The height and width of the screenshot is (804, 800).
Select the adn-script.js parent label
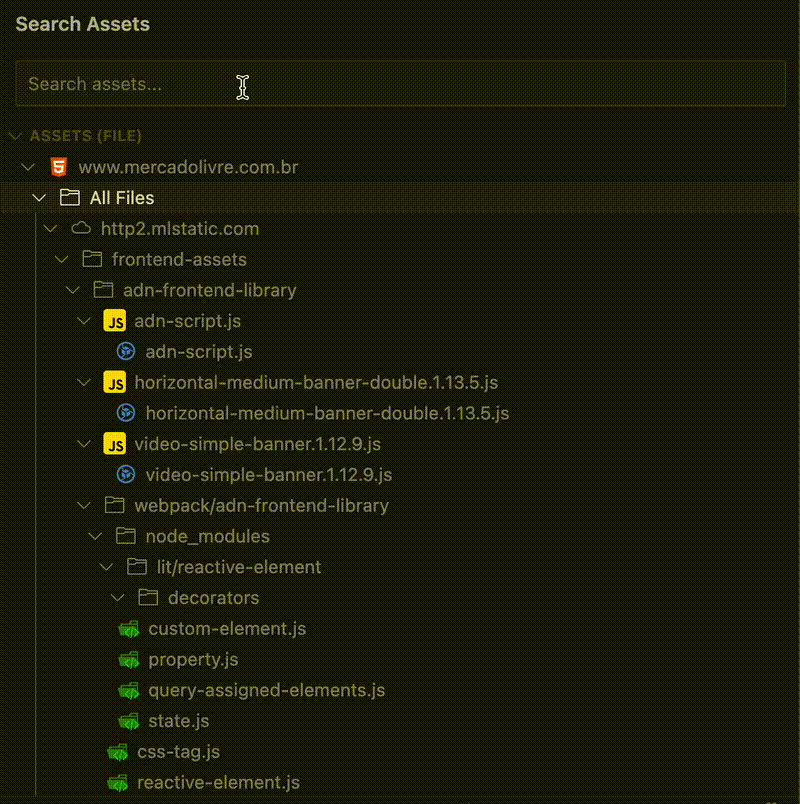tap(188, 321)
